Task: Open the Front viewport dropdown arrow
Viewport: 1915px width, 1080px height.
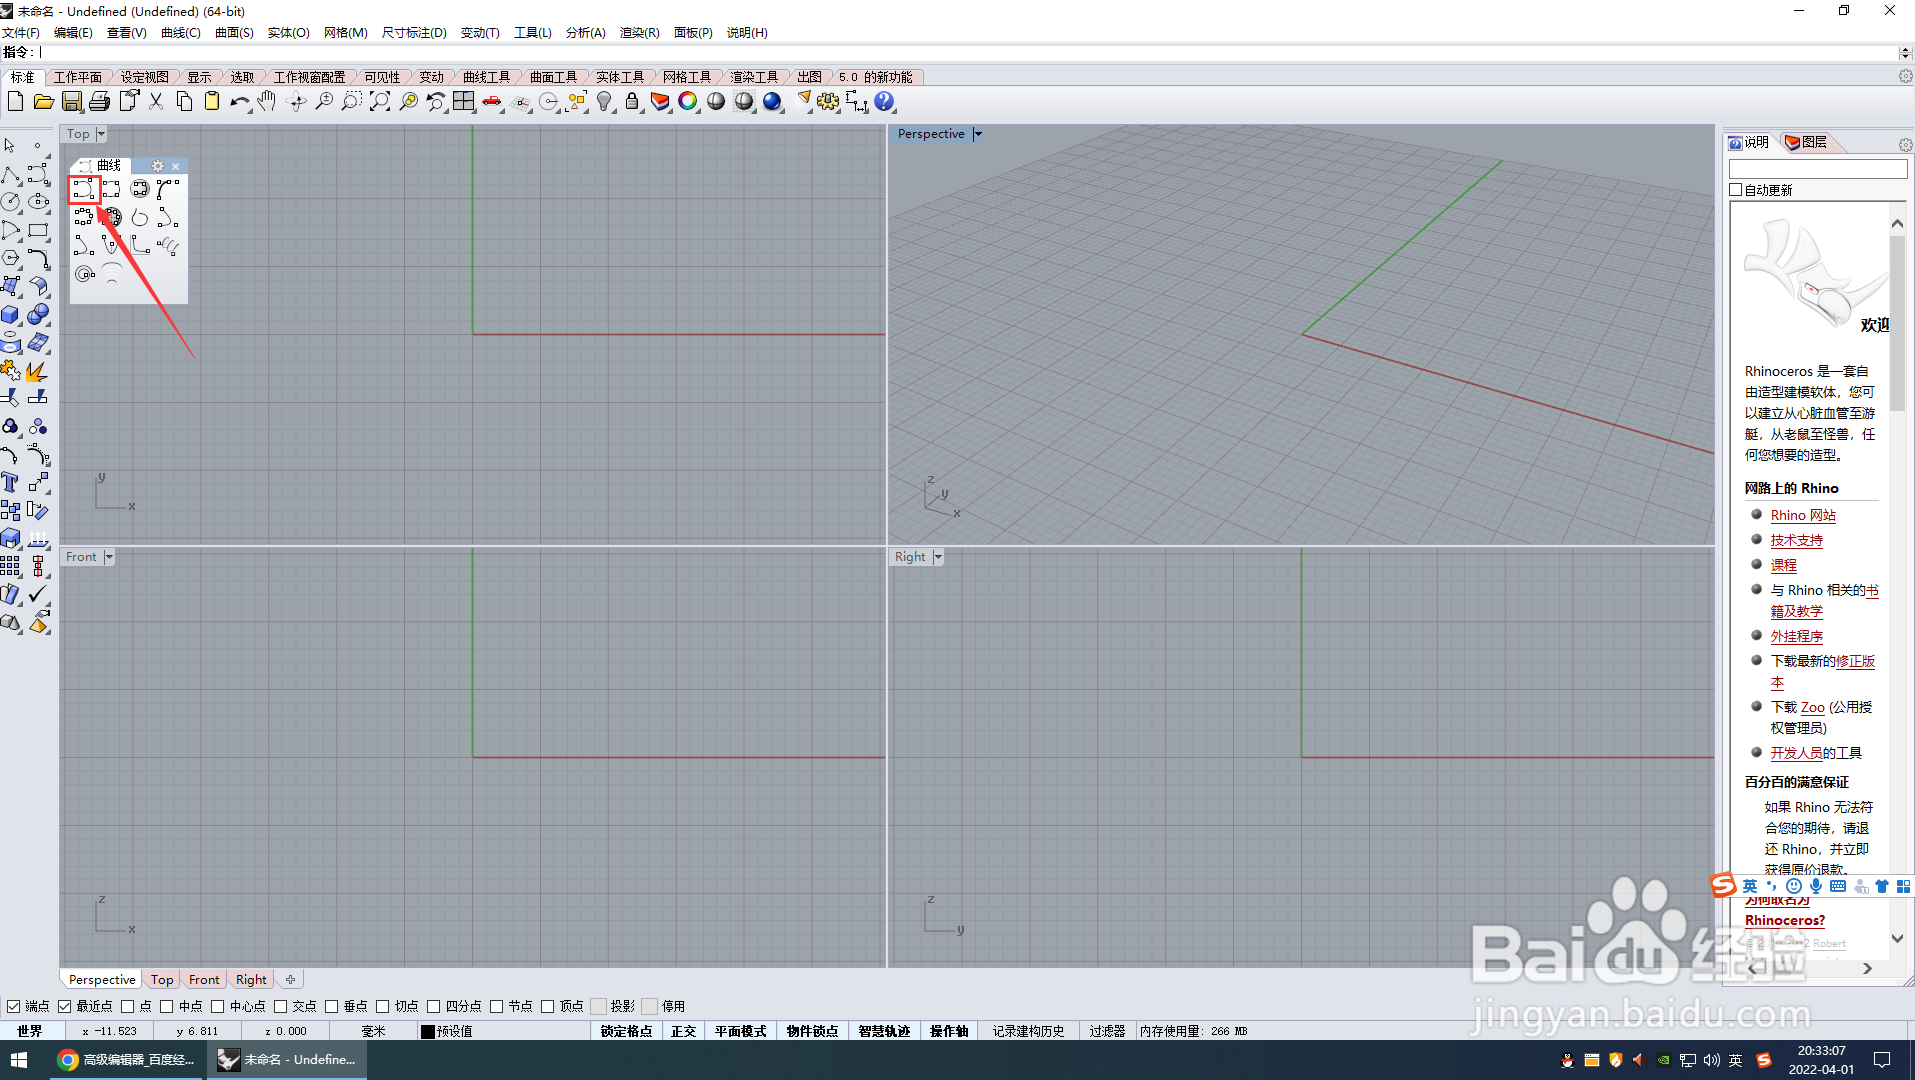Action: tap(109, 557)
